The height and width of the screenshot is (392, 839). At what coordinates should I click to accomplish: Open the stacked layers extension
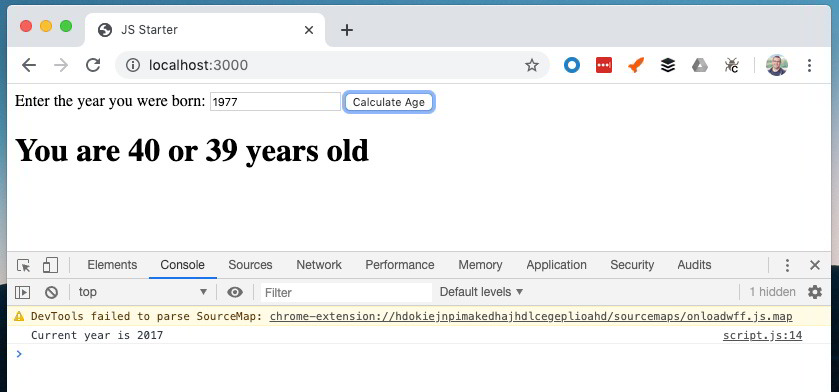pos(668,65)
